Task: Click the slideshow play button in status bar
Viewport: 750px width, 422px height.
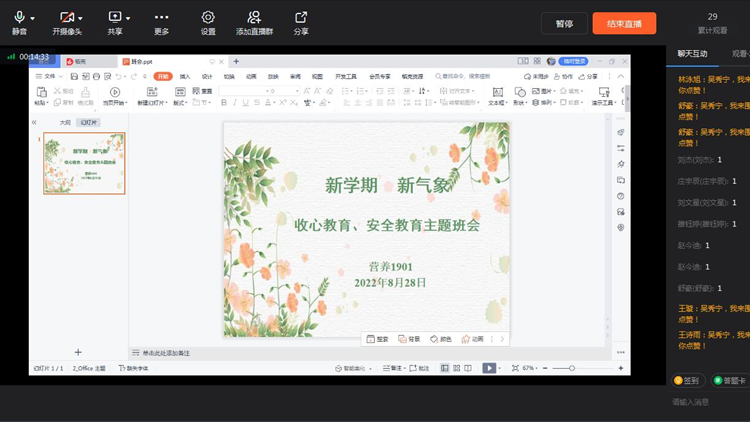Action: (489, 368)
